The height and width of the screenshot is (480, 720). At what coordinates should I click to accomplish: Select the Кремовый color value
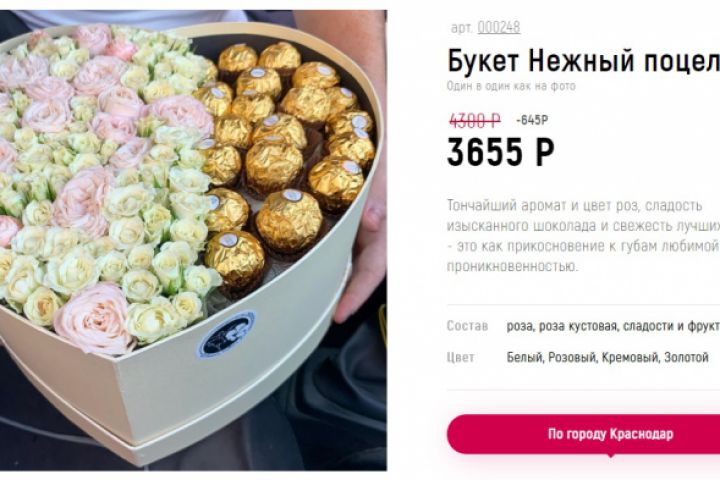(x=630, y=357)
